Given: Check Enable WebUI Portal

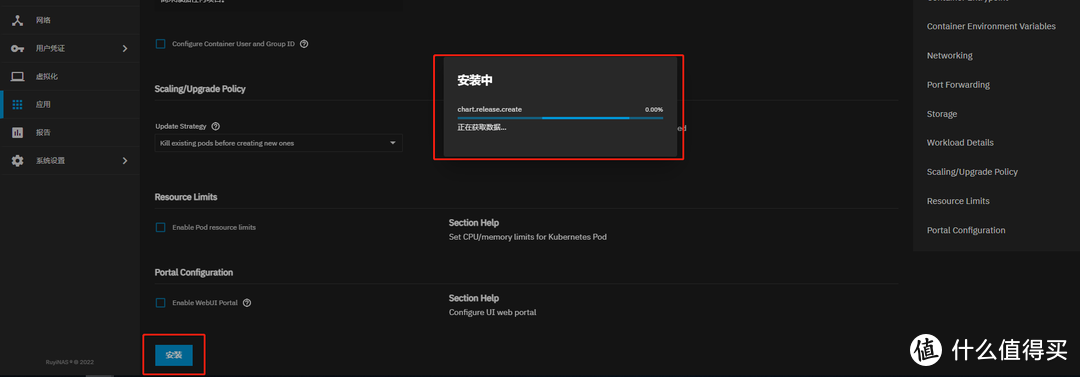Looking at the screenshot, I should tap(160, 303).
